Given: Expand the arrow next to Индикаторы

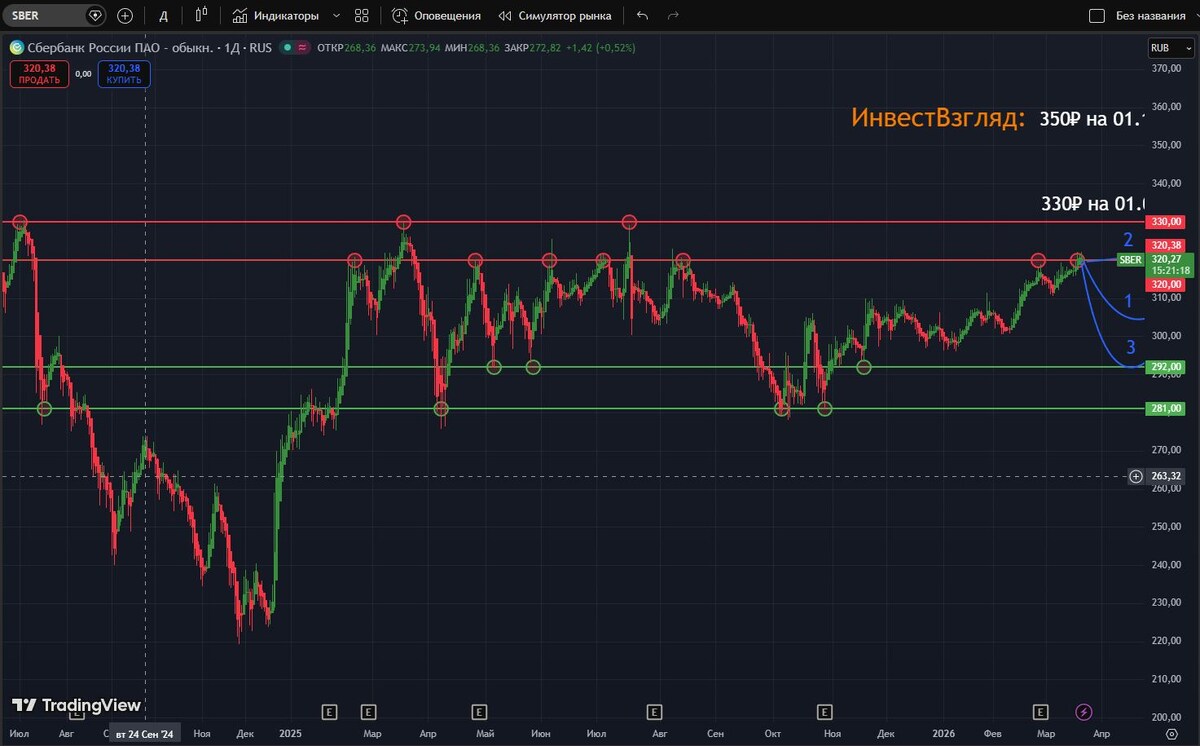Looking at the screenshot, I should (x=336, y=16).
